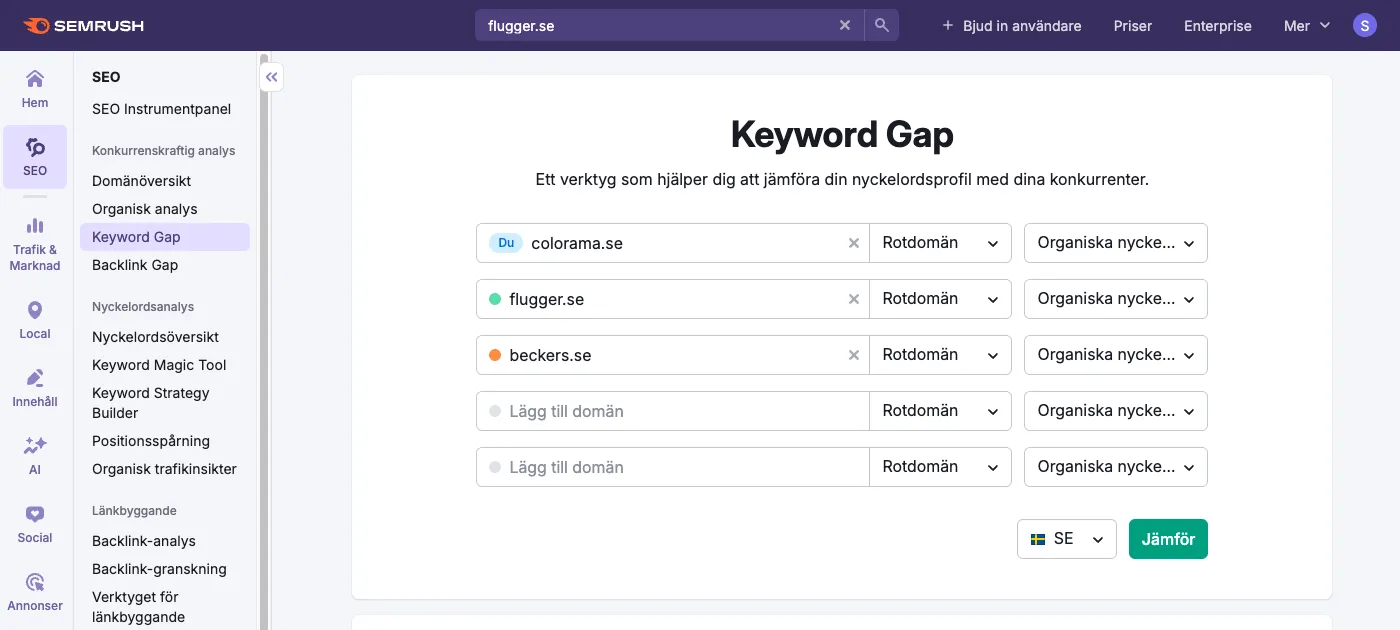Open Organisk trafikinsikter
1400x630 pixels.
coord(164,469)
